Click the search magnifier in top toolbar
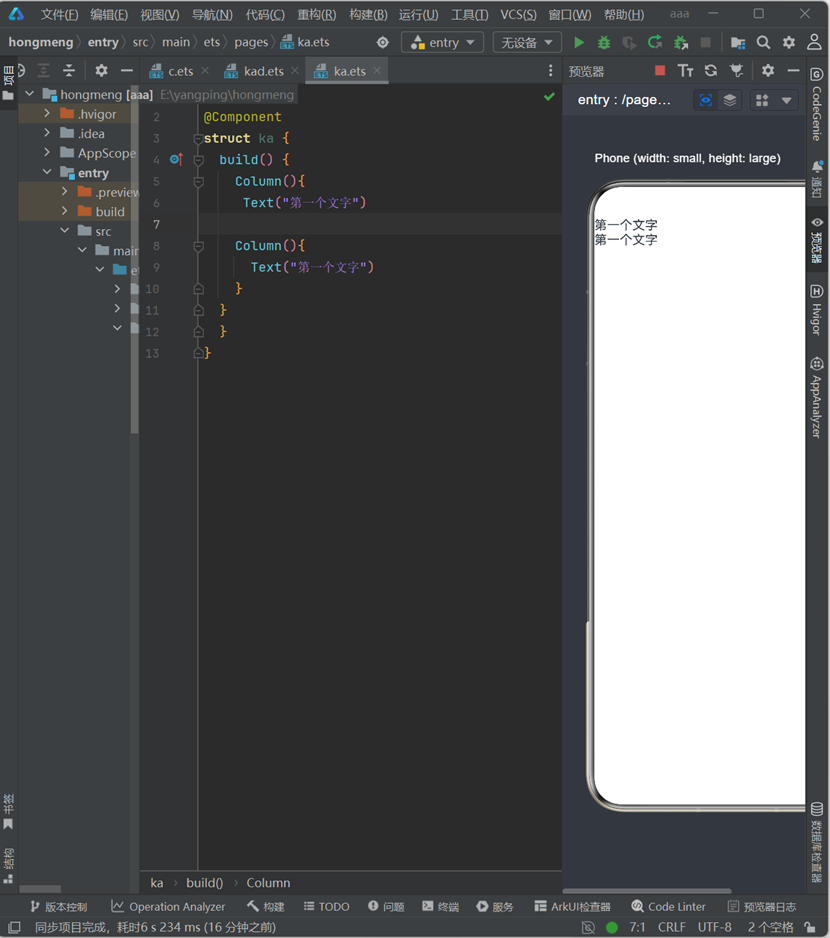Viewport: 830px width, 938px height. [x=763, y=42]
